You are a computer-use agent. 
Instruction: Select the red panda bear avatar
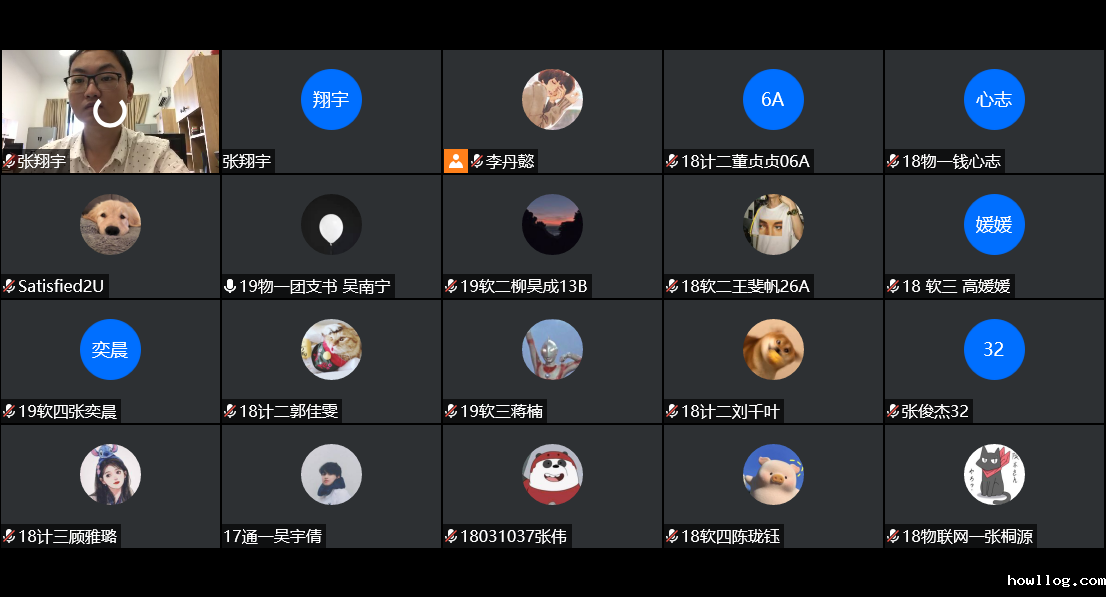(552, 474)
